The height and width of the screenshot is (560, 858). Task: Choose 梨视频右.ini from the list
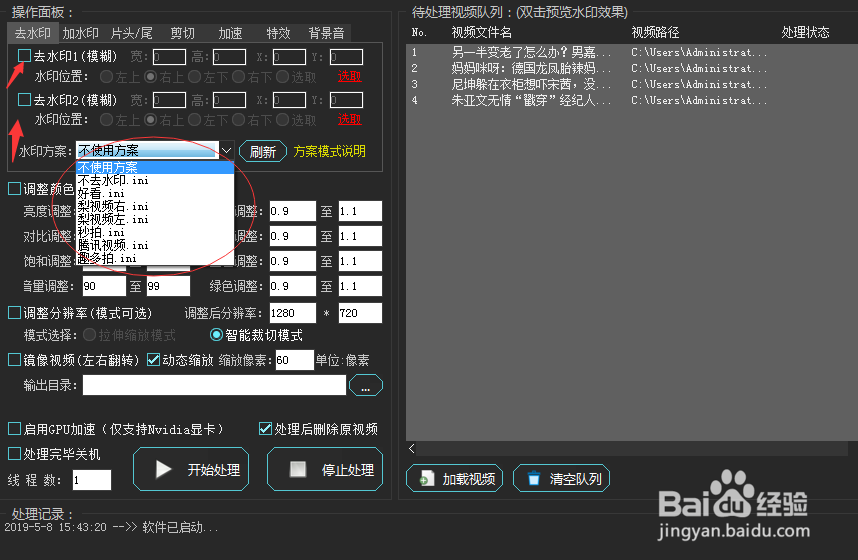155,206
